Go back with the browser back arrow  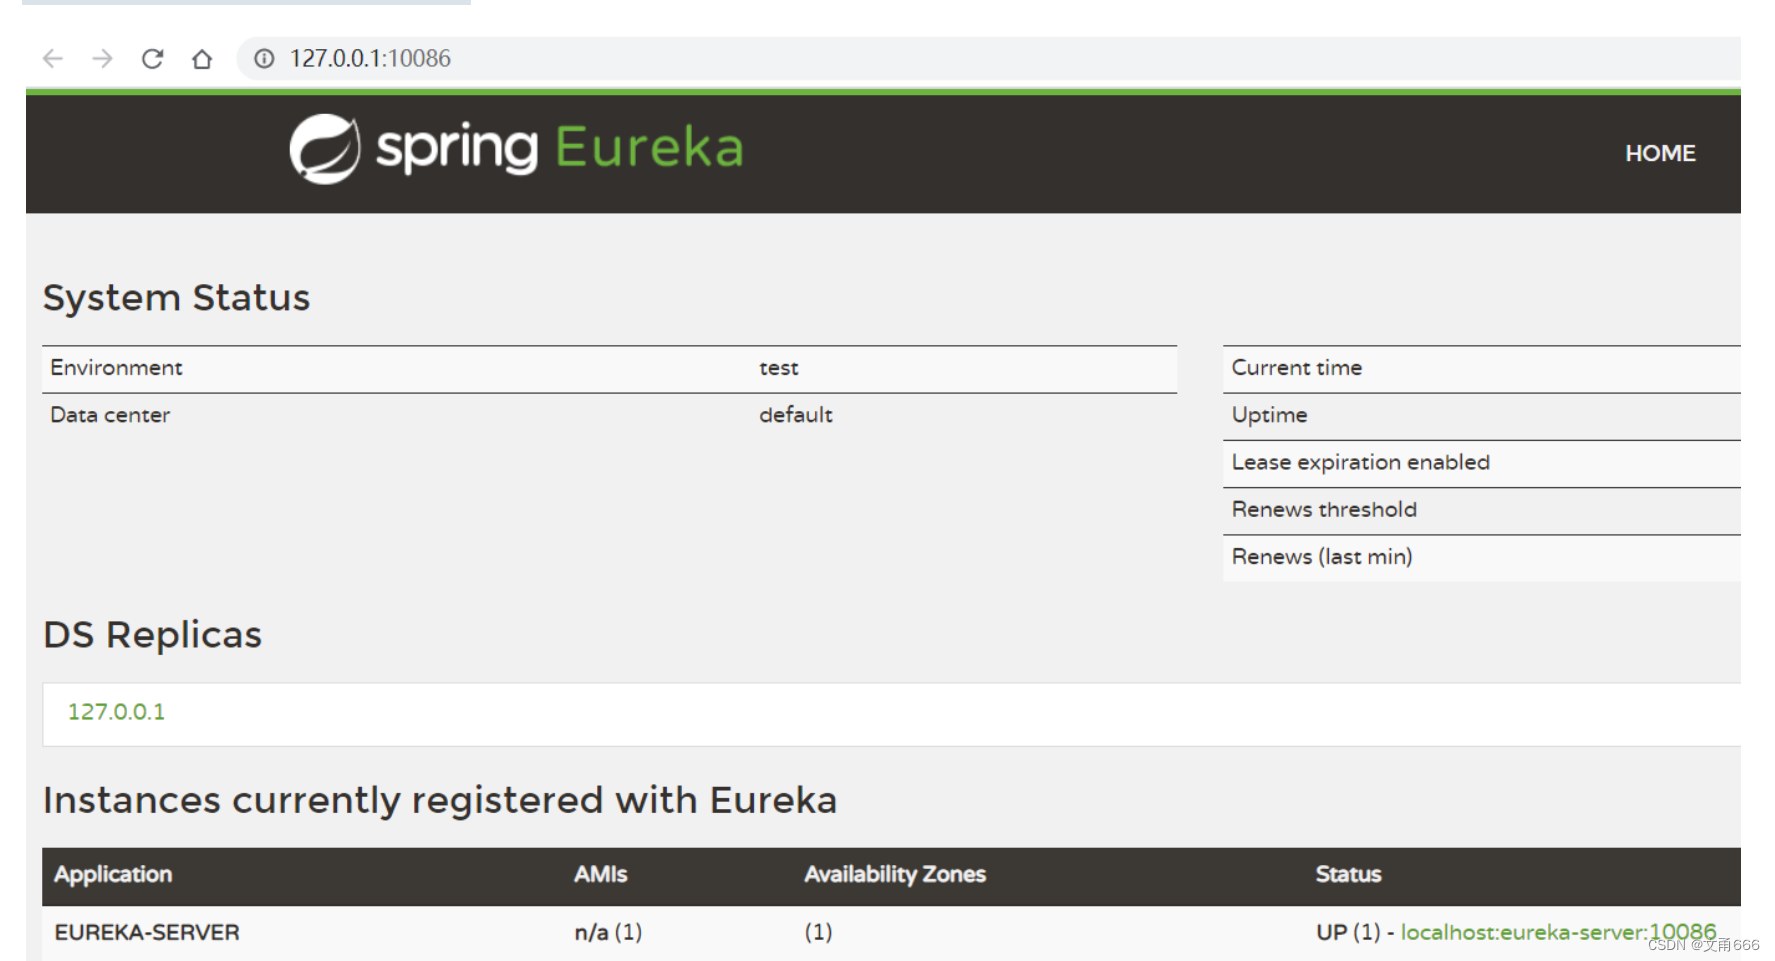[x=53, y=59]
